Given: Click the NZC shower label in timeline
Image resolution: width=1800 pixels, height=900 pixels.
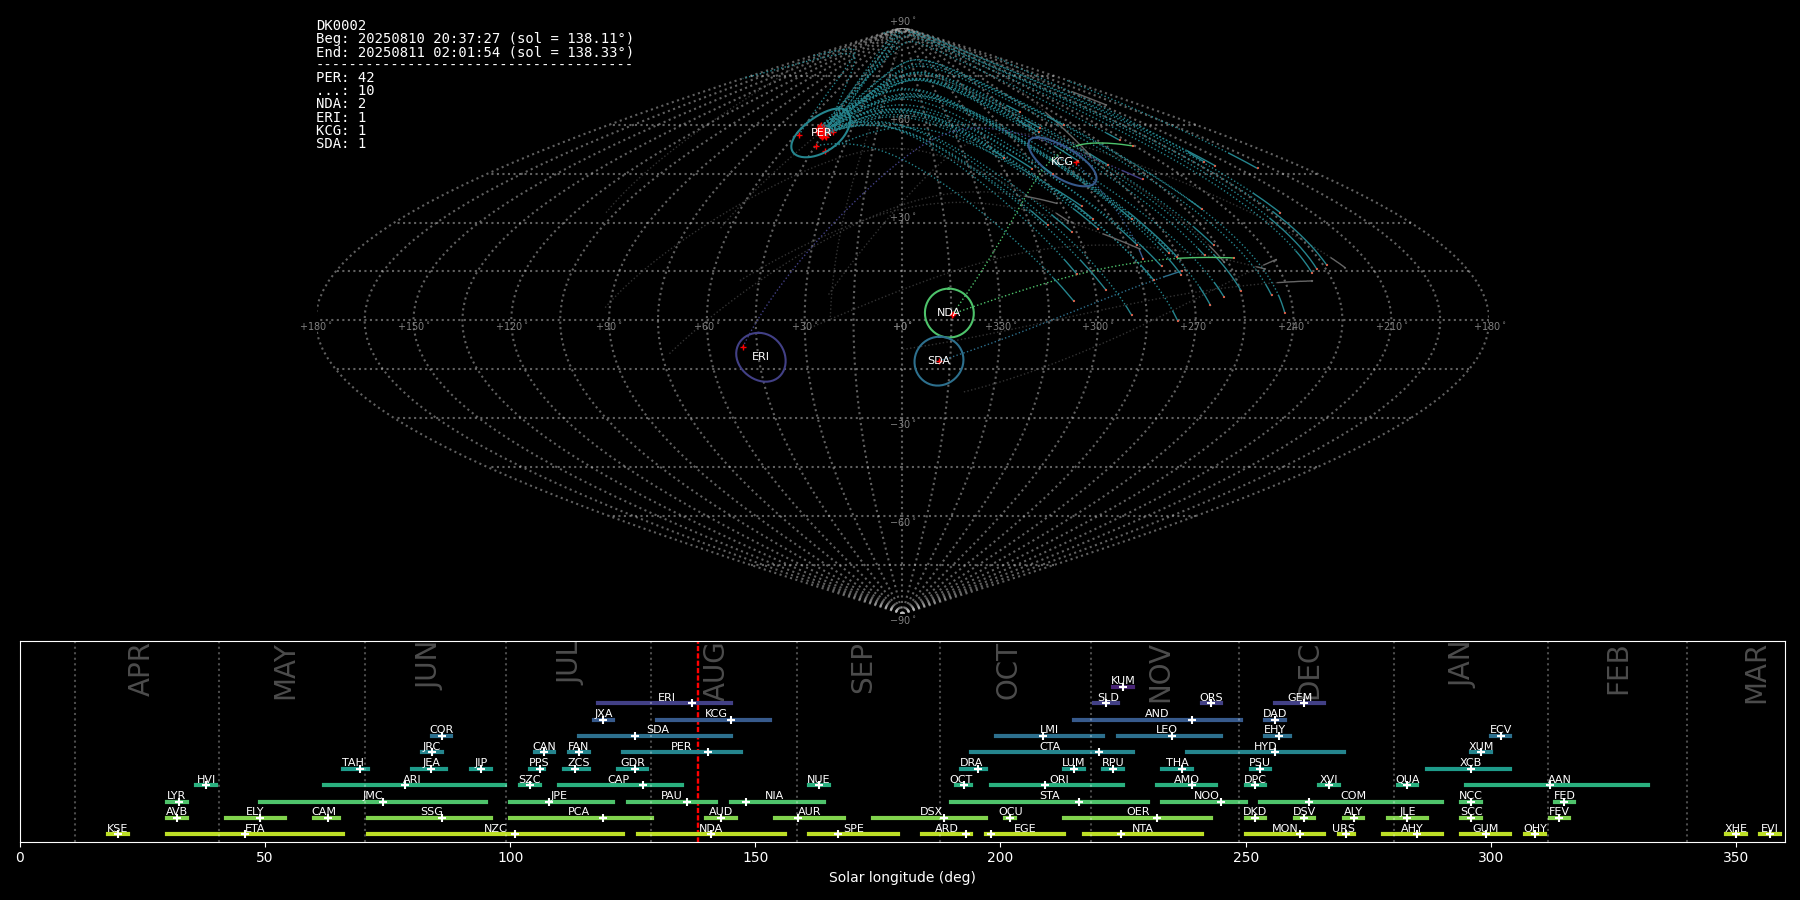Looking at the screenshot, I should pos(495,829).
